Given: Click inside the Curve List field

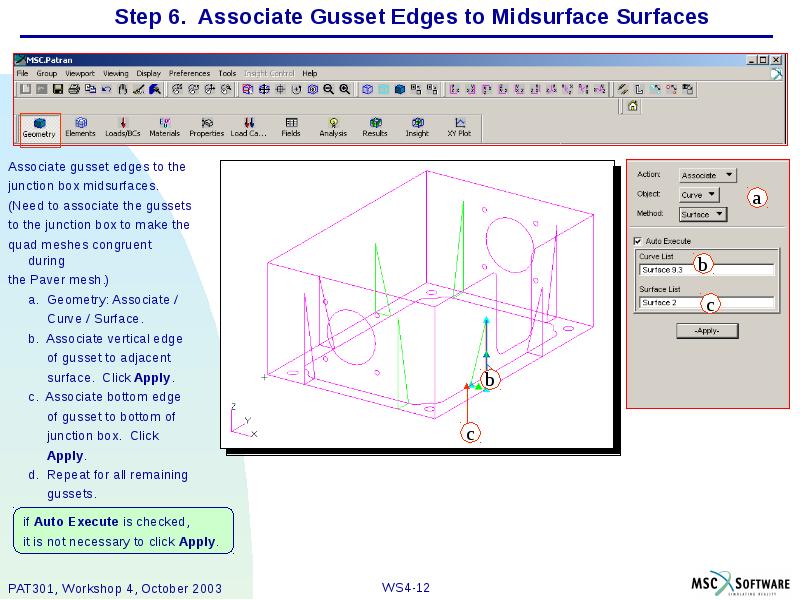Looking at the screenshot, I should [x=708, y=269].
